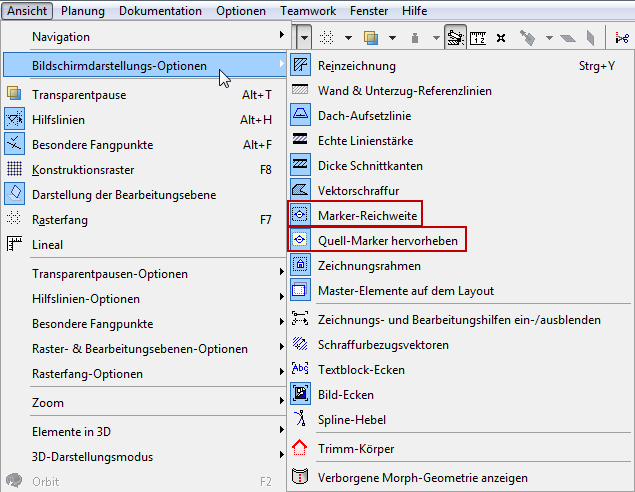Select Reinzeichnung text entry
This screenshot has width=635, height=492.
357,66
